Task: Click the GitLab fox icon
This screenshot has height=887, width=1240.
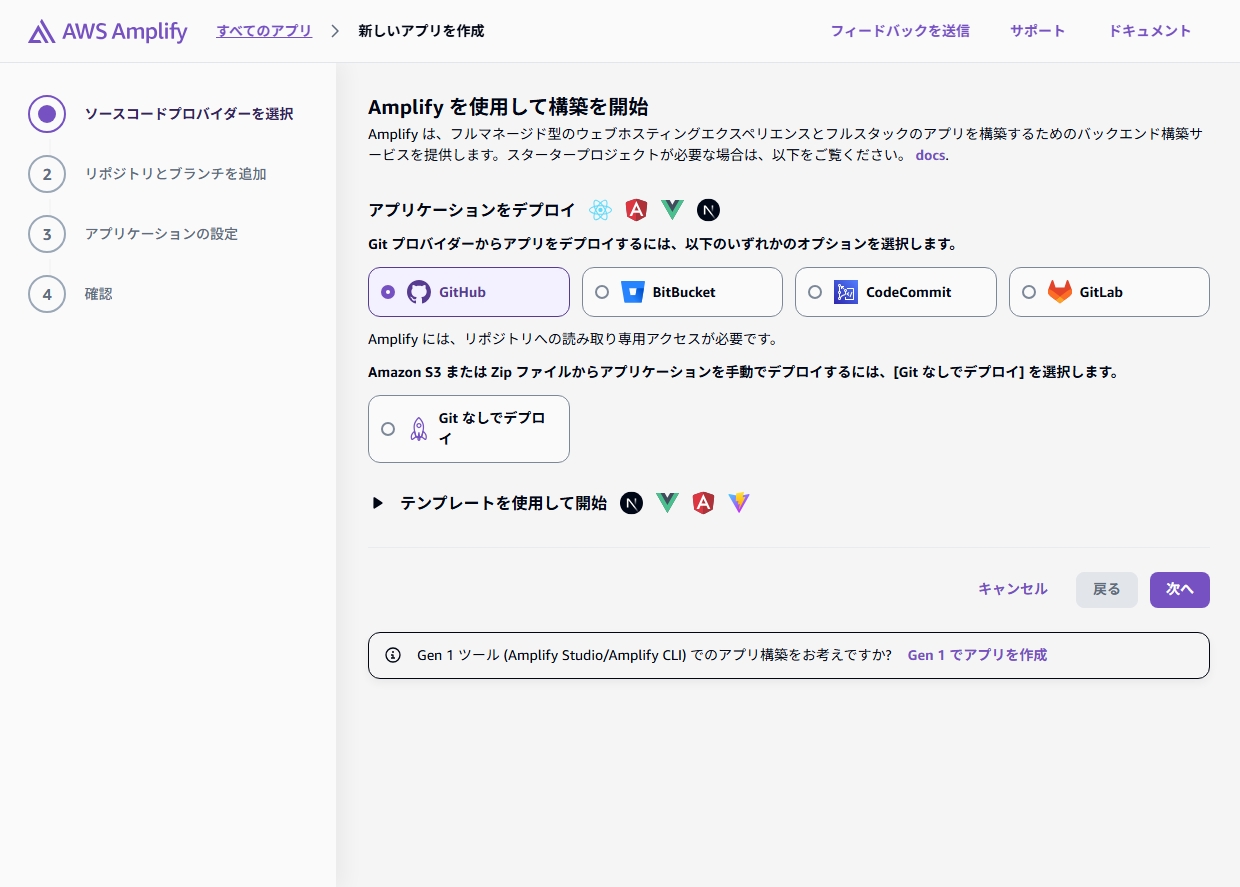Action: tap(1060, 292)
